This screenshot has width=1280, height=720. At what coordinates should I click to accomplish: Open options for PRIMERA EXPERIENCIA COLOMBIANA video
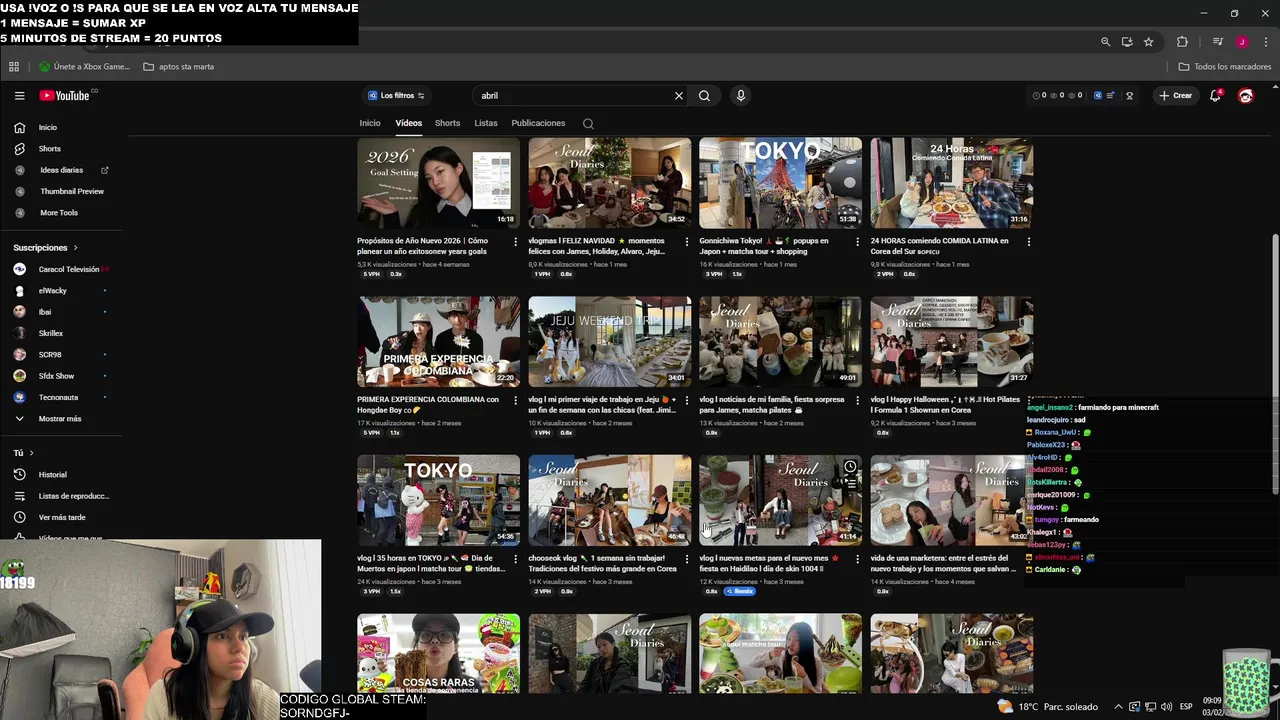515,401
